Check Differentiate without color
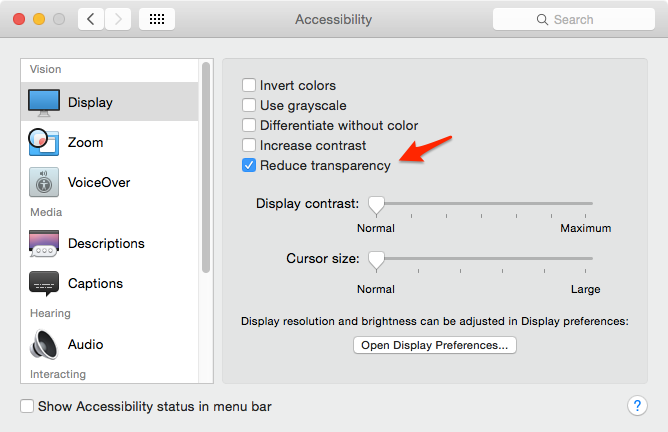Viewport: 668px width, 432px height. click(249, 126)
